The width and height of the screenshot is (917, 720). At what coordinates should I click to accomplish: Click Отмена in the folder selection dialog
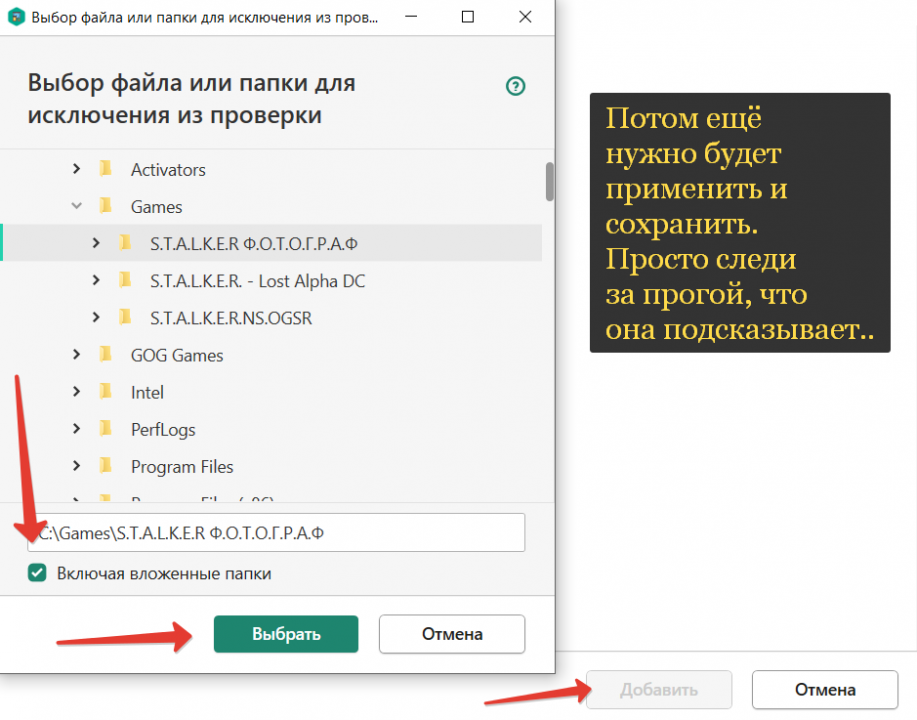(x=452, y=634)
